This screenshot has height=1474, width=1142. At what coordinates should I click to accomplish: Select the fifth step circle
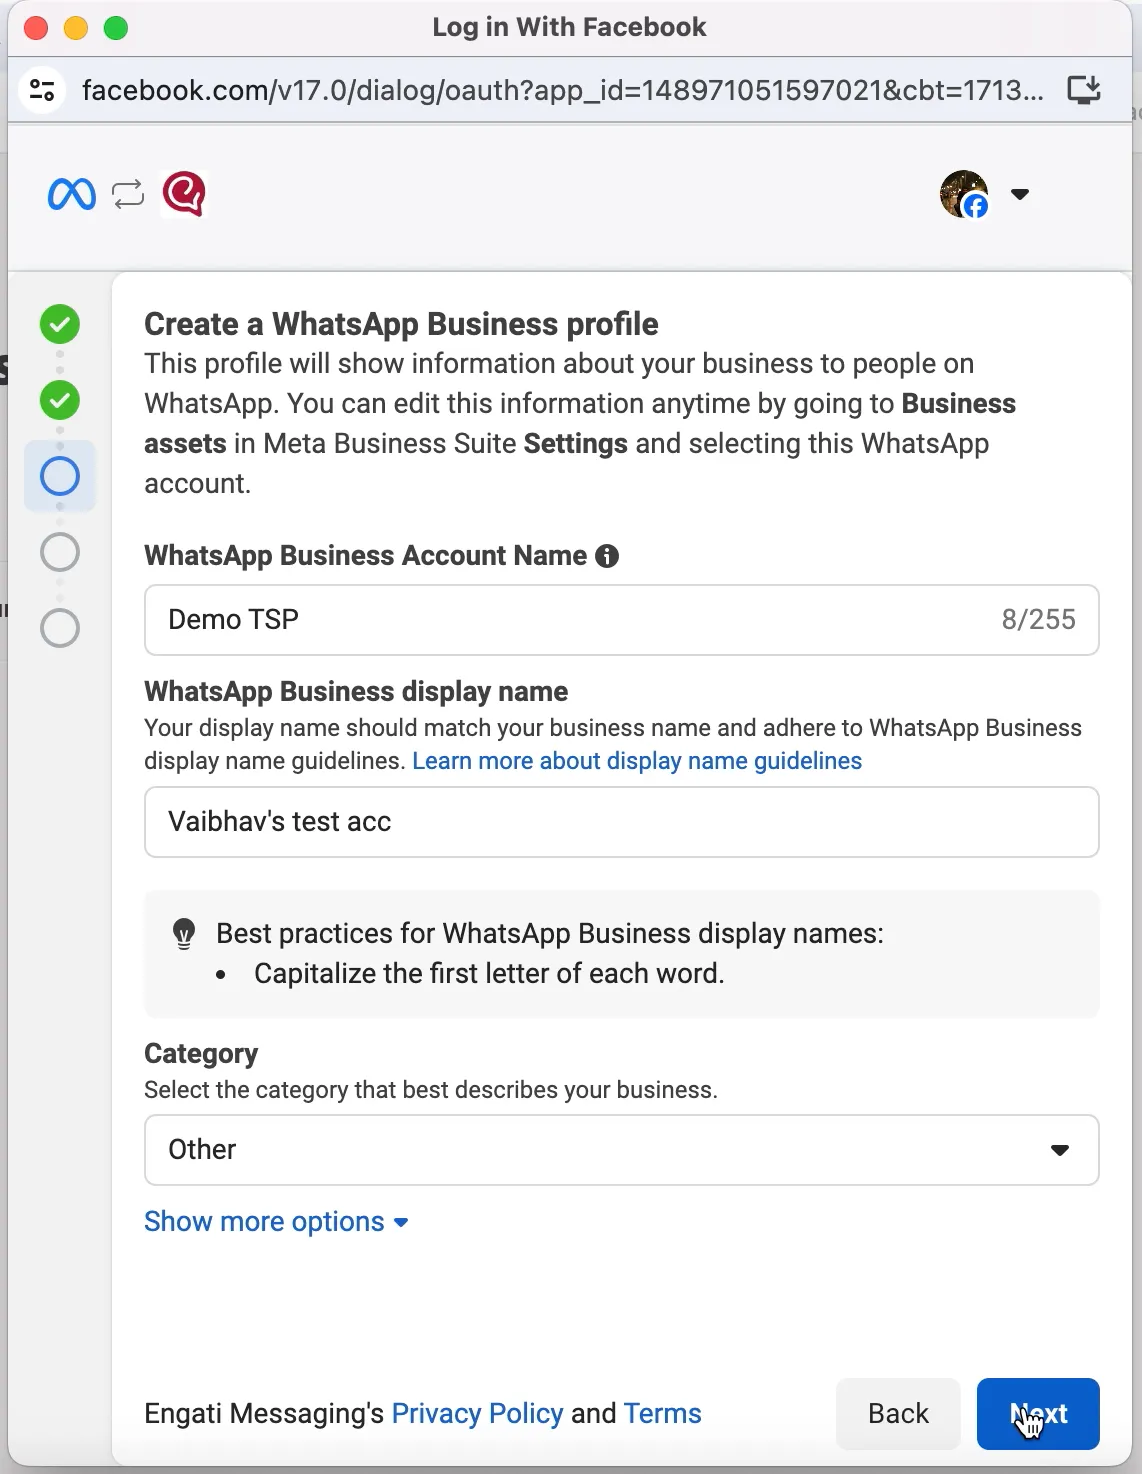60,628
